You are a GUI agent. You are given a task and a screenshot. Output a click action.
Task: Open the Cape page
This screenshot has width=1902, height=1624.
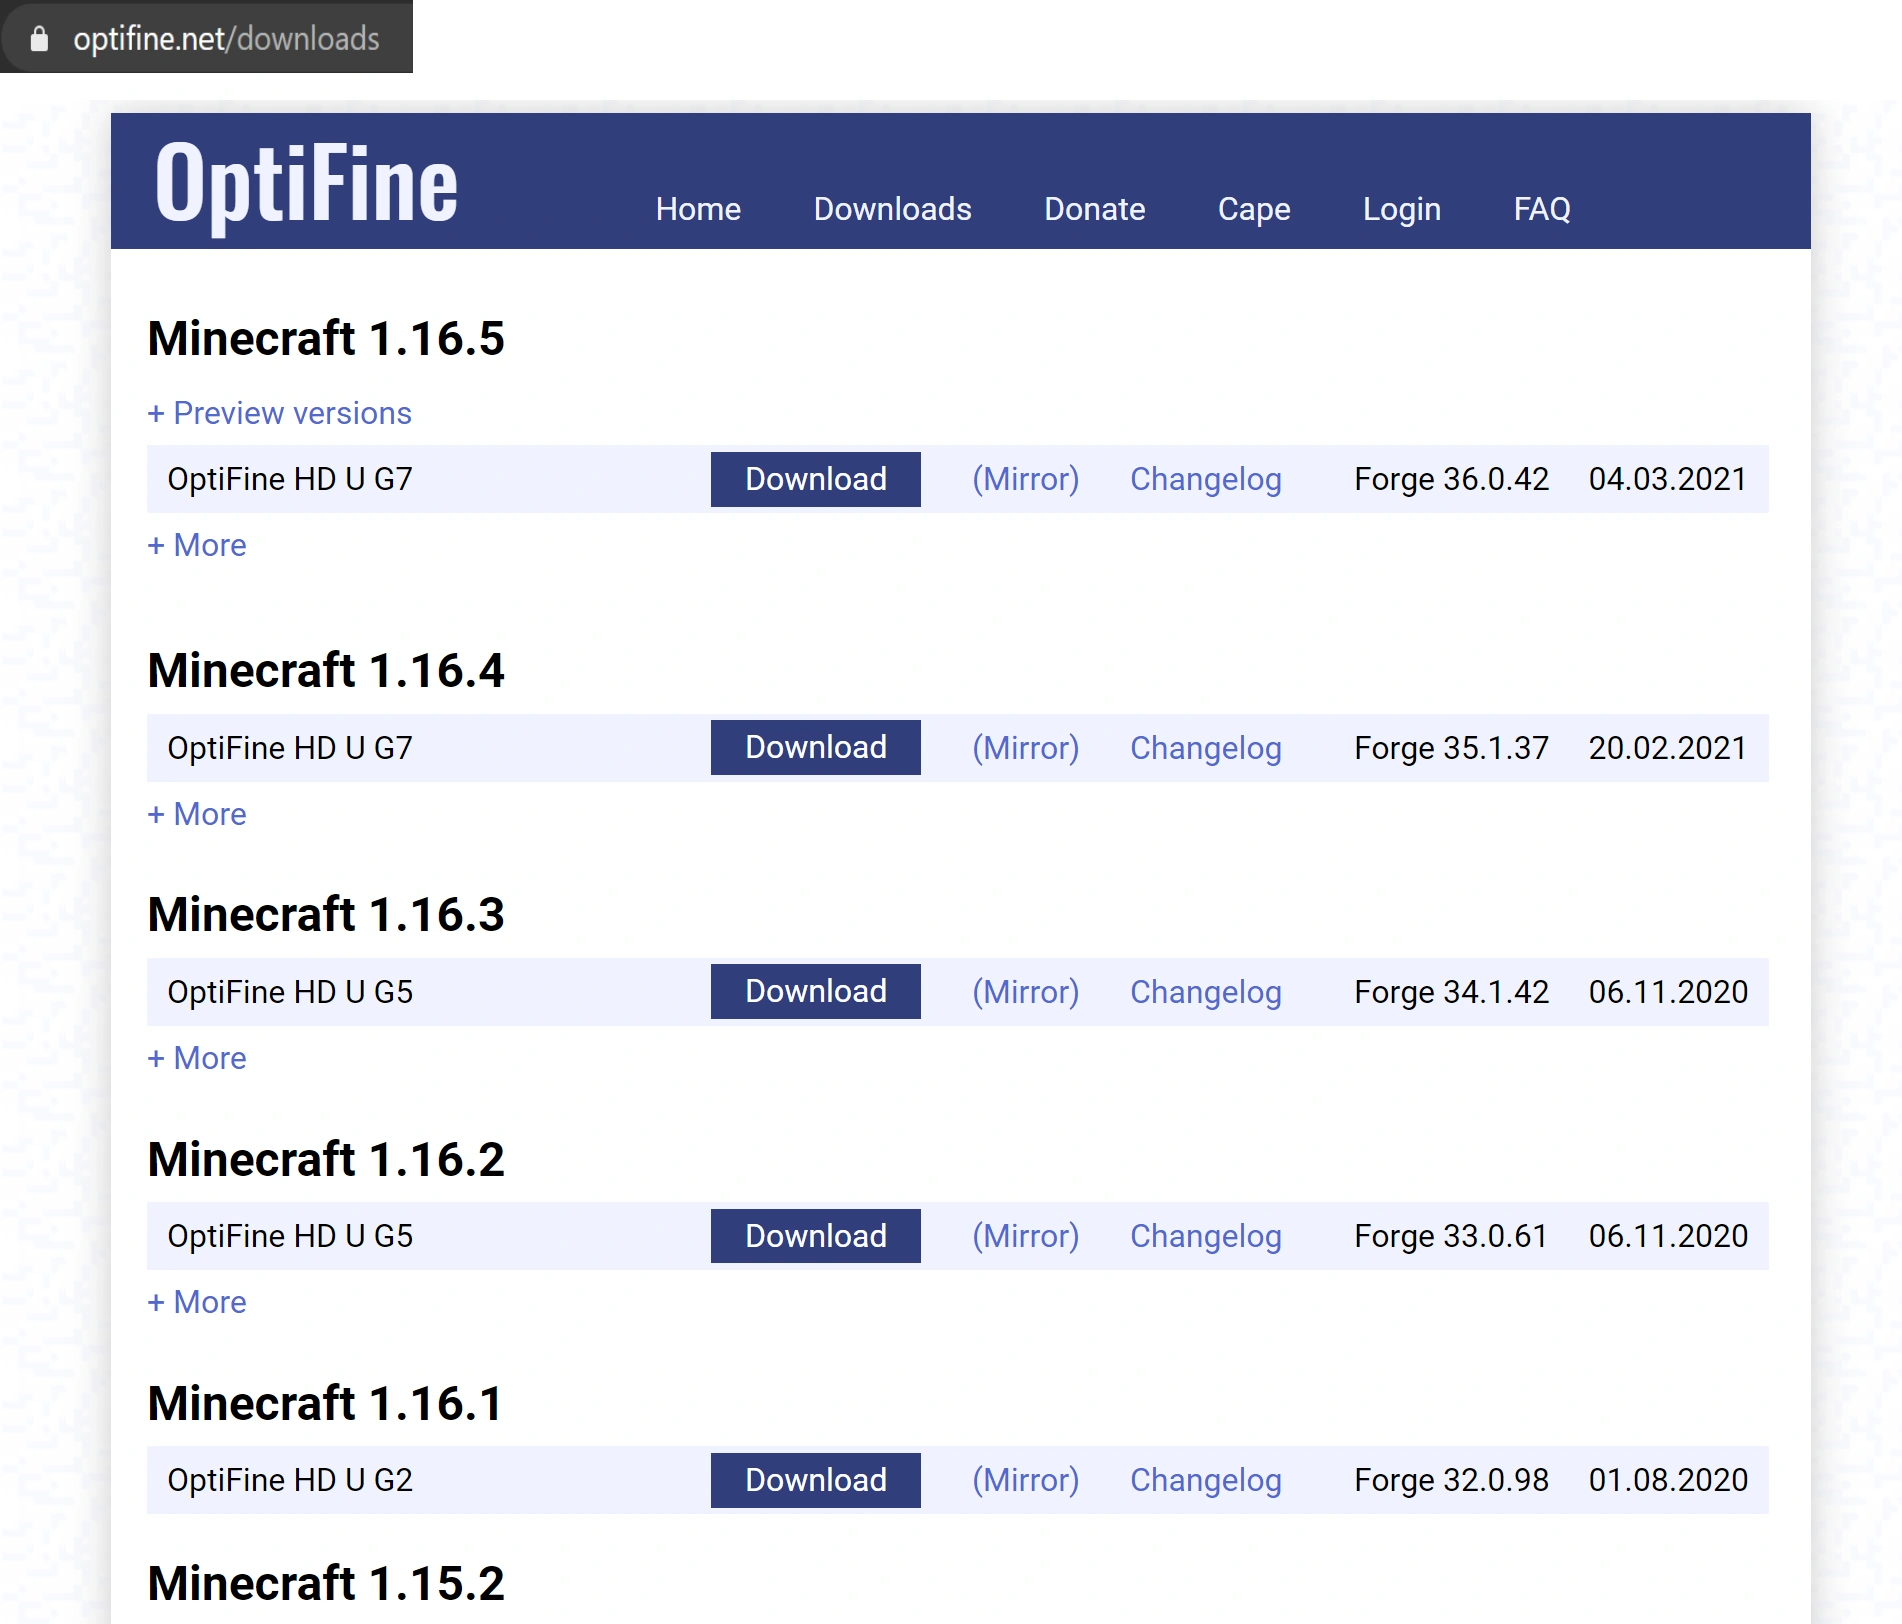tap(1253, 209)
